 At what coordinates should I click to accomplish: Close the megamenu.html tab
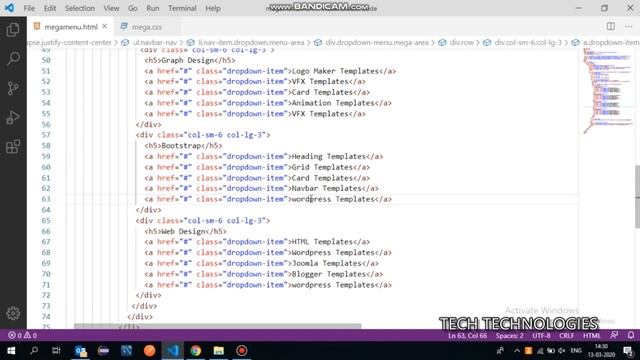[x=105, y=27]
